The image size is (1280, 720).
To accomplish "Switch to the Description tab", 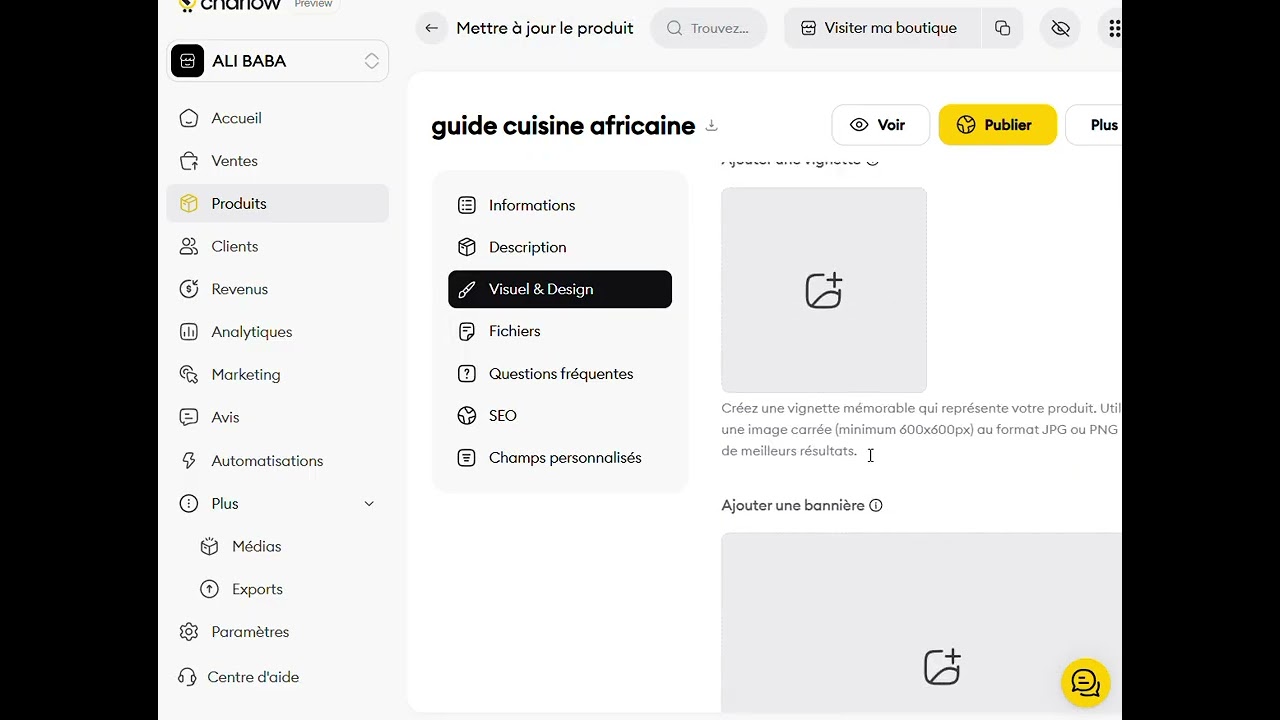I will point(560,247).
